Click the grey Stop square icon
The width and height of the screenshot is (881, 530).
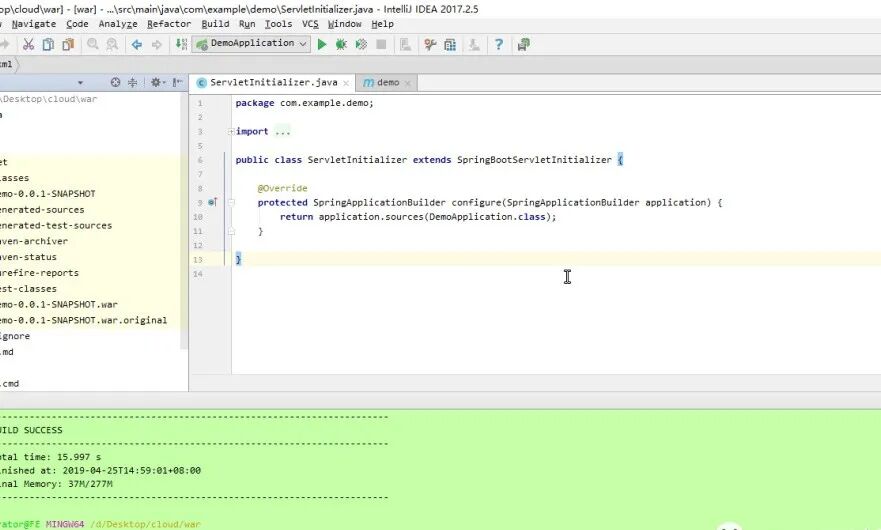(381, 44)
